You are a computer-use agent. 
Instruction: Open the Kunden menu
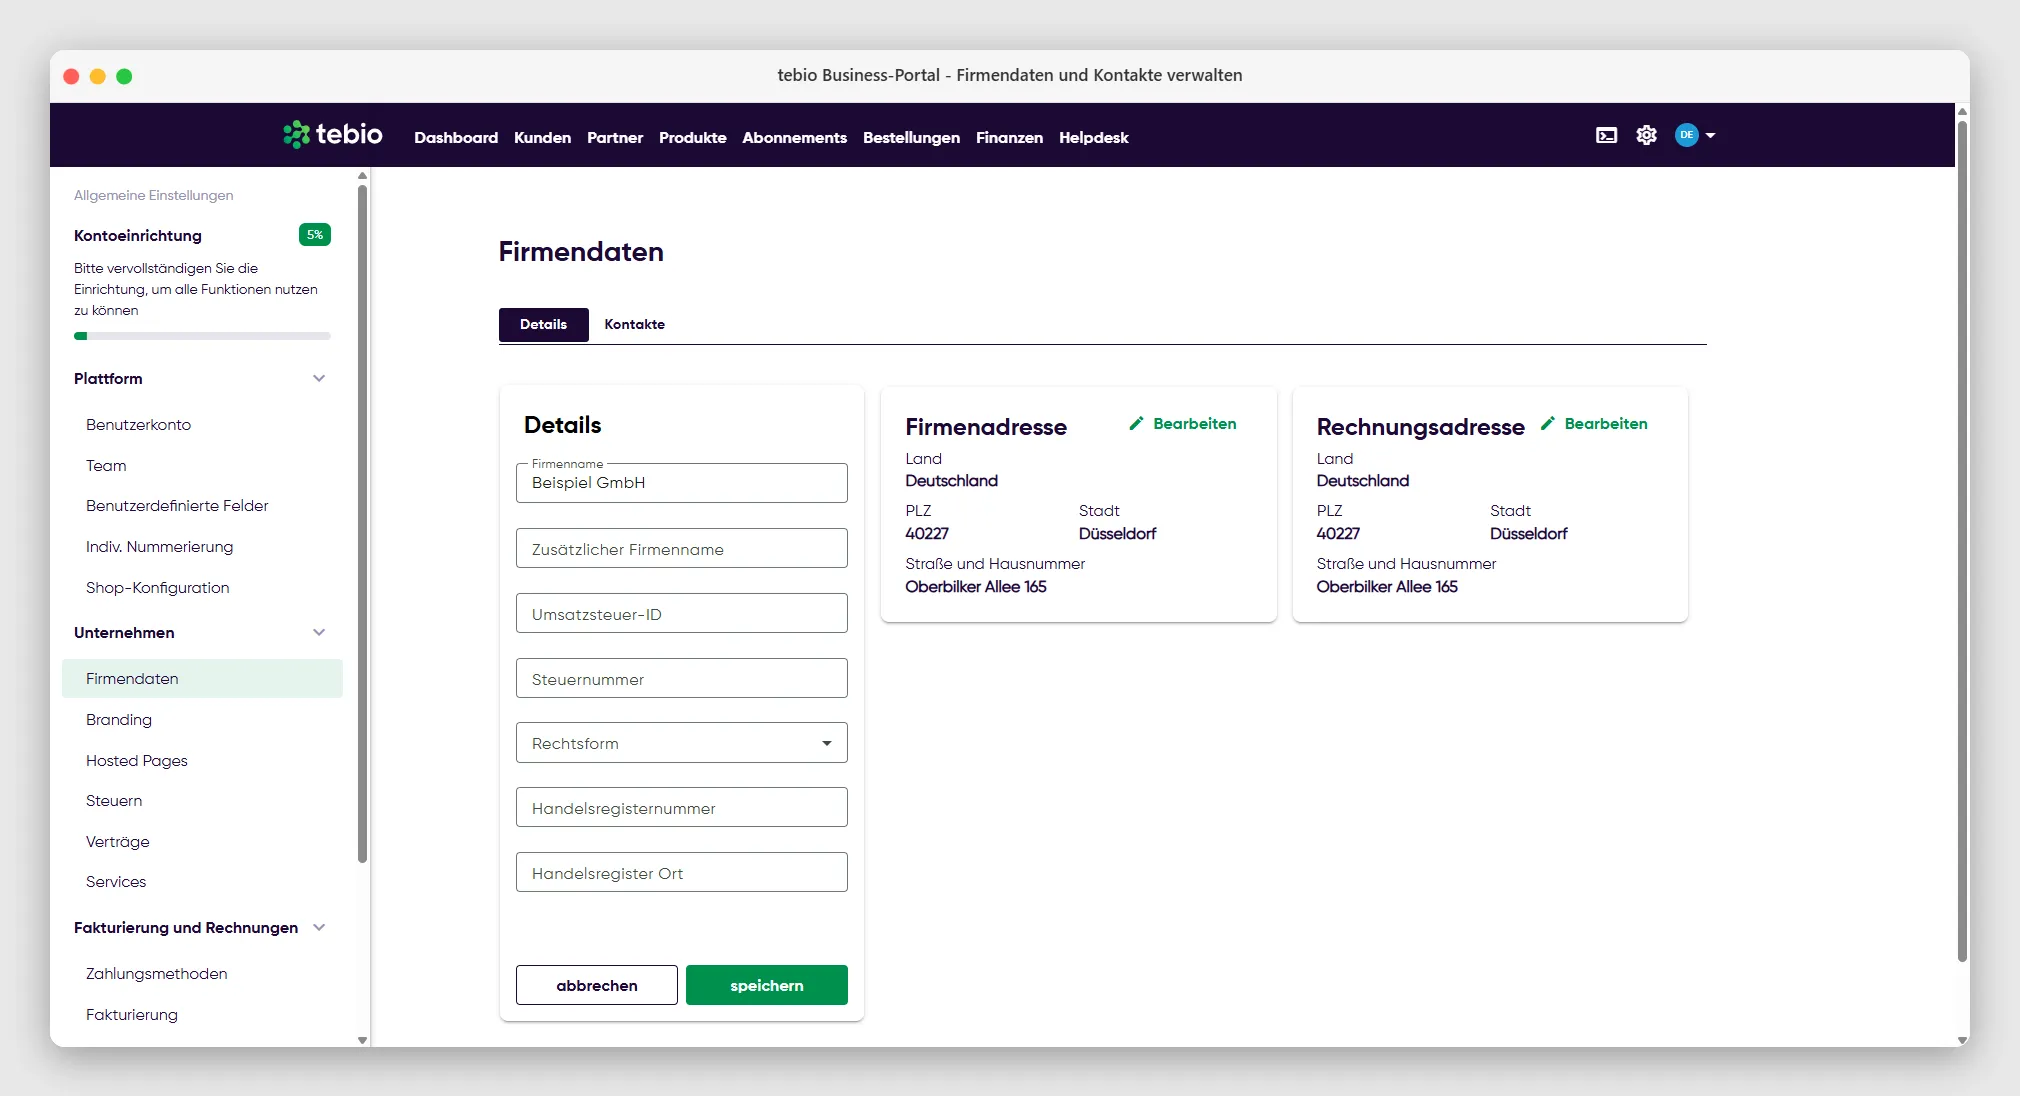click(x=542, y=137)
